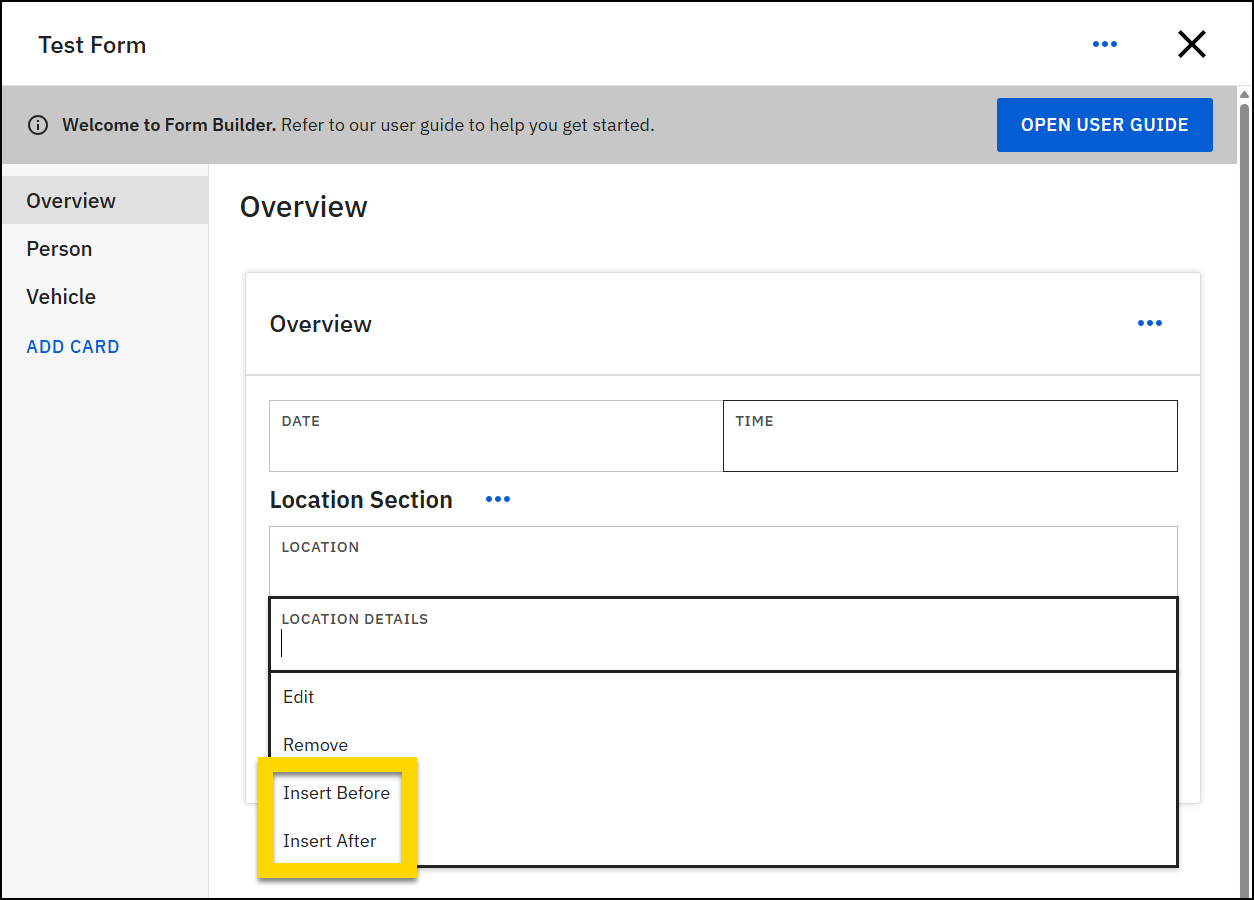This screenshot has height=900, width=1254.
Task: Click the OPEN USER GUIDE button
Action: pos(1104,124)
